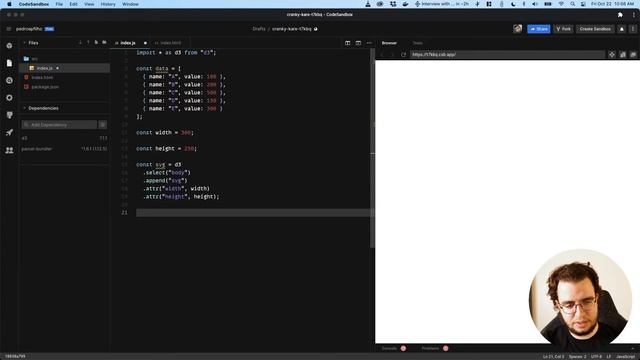Click the UTF-8 encoding status
This screenshot has width=640, height=360.
pos(596,357)
